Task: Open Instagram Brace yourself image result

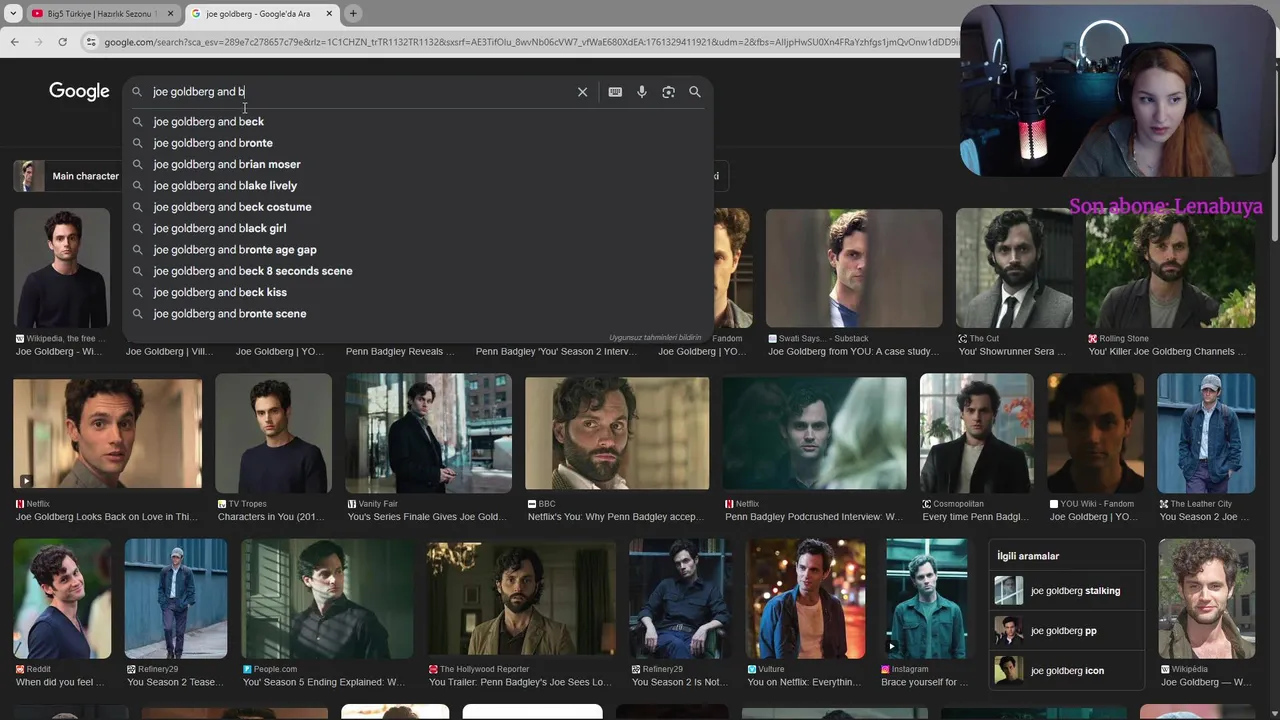Action: pos(926,599)
